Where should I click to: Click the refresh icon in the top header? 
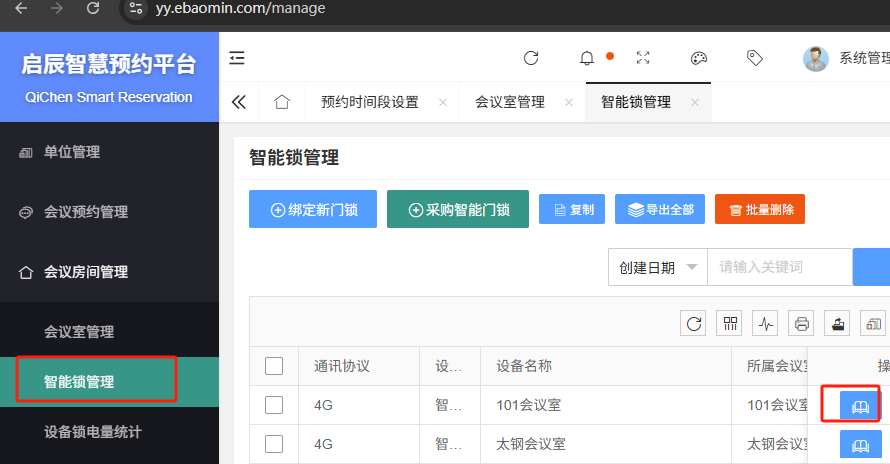(531, 58)
